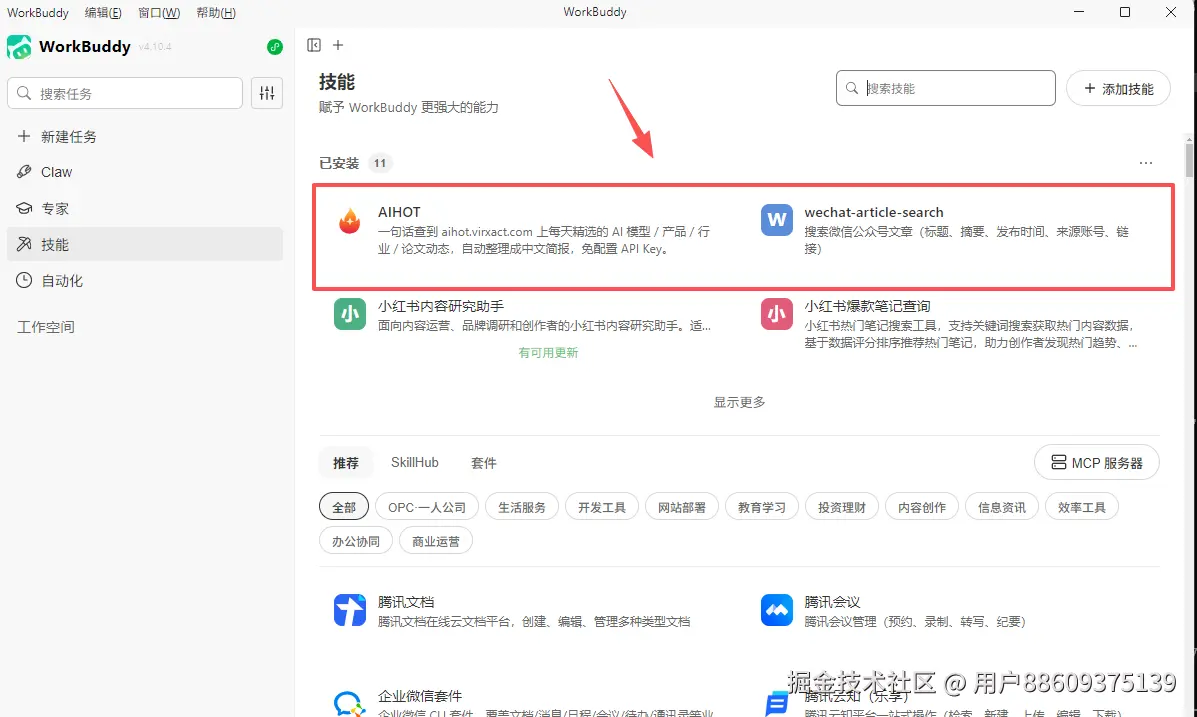Image resolution: width=1197 pixels, height=717 pixels.
Task: Select the 网站部署 category filter
Action: [682, 507]
